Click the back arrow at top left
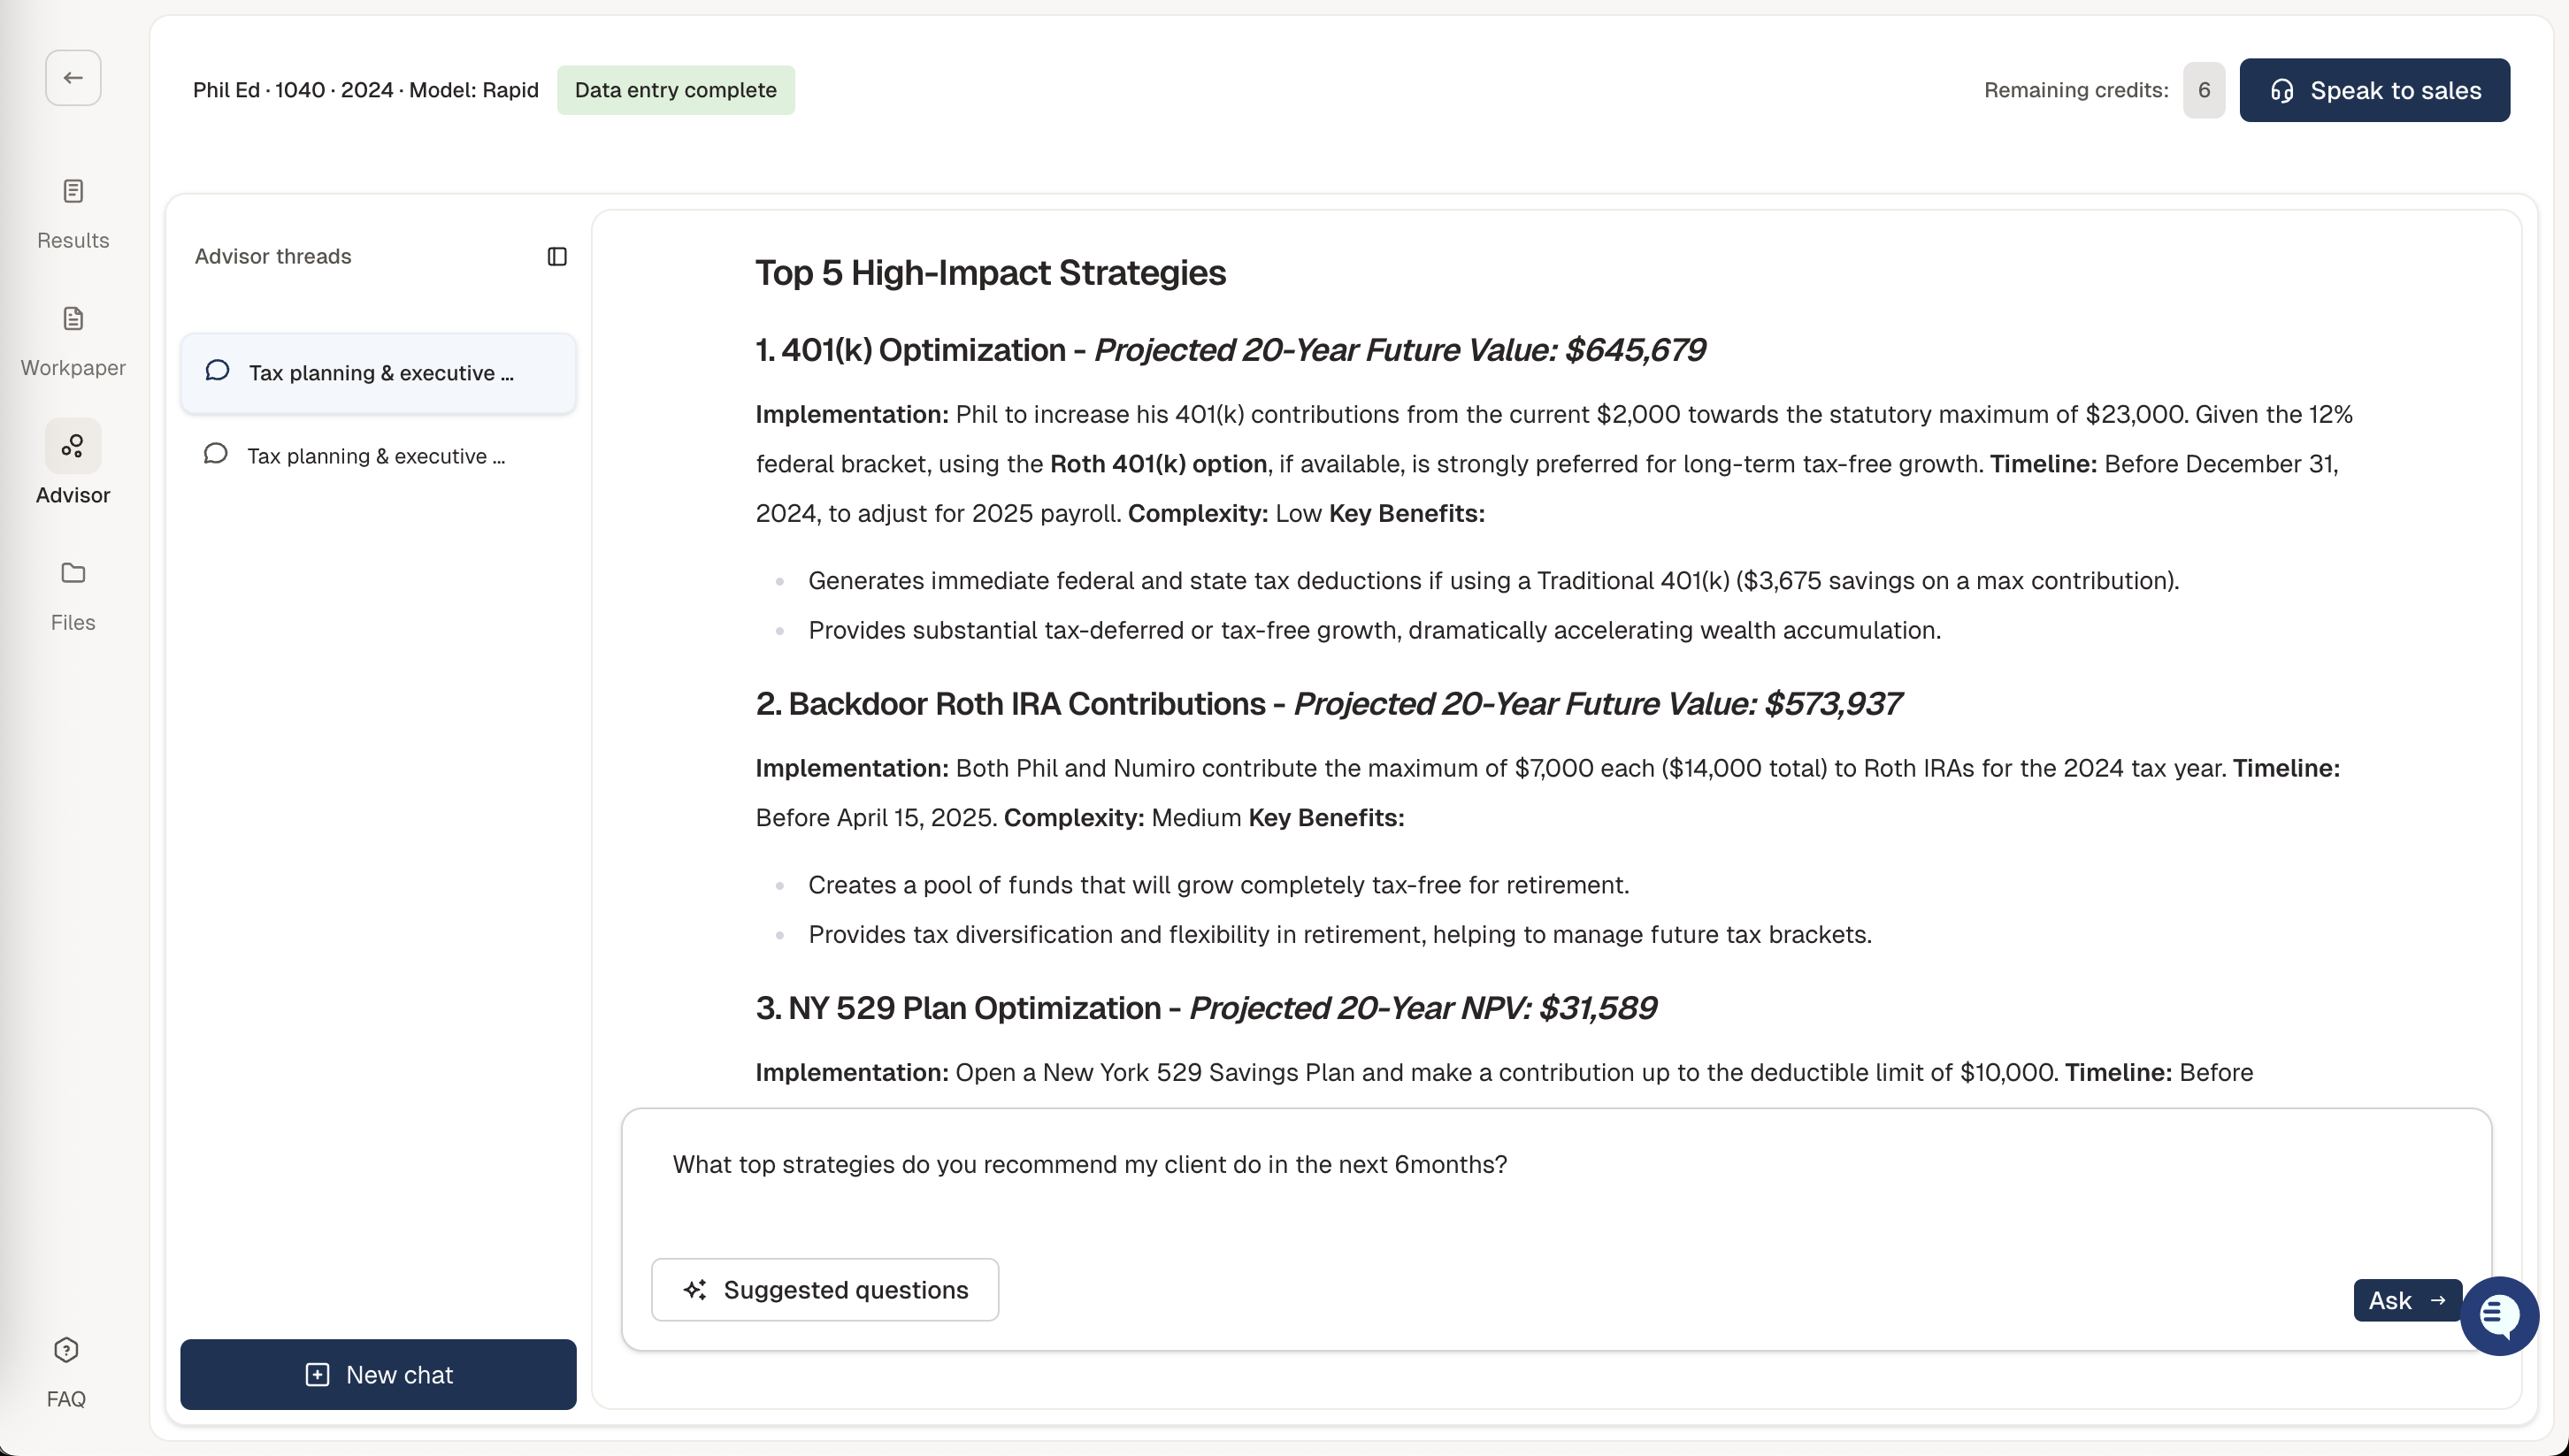Viewport: 2569px width, 1456px height. (72, 77)
